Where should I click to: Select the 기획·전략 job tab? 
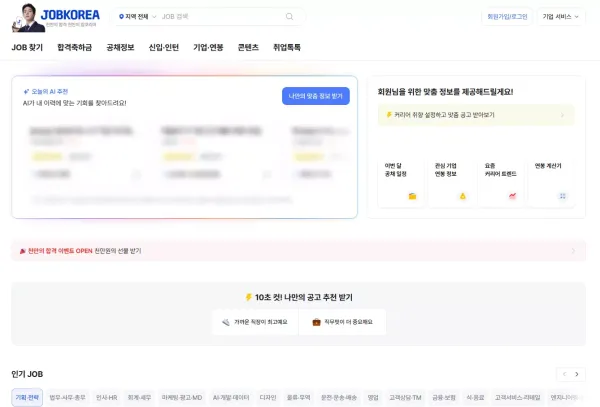27,397
